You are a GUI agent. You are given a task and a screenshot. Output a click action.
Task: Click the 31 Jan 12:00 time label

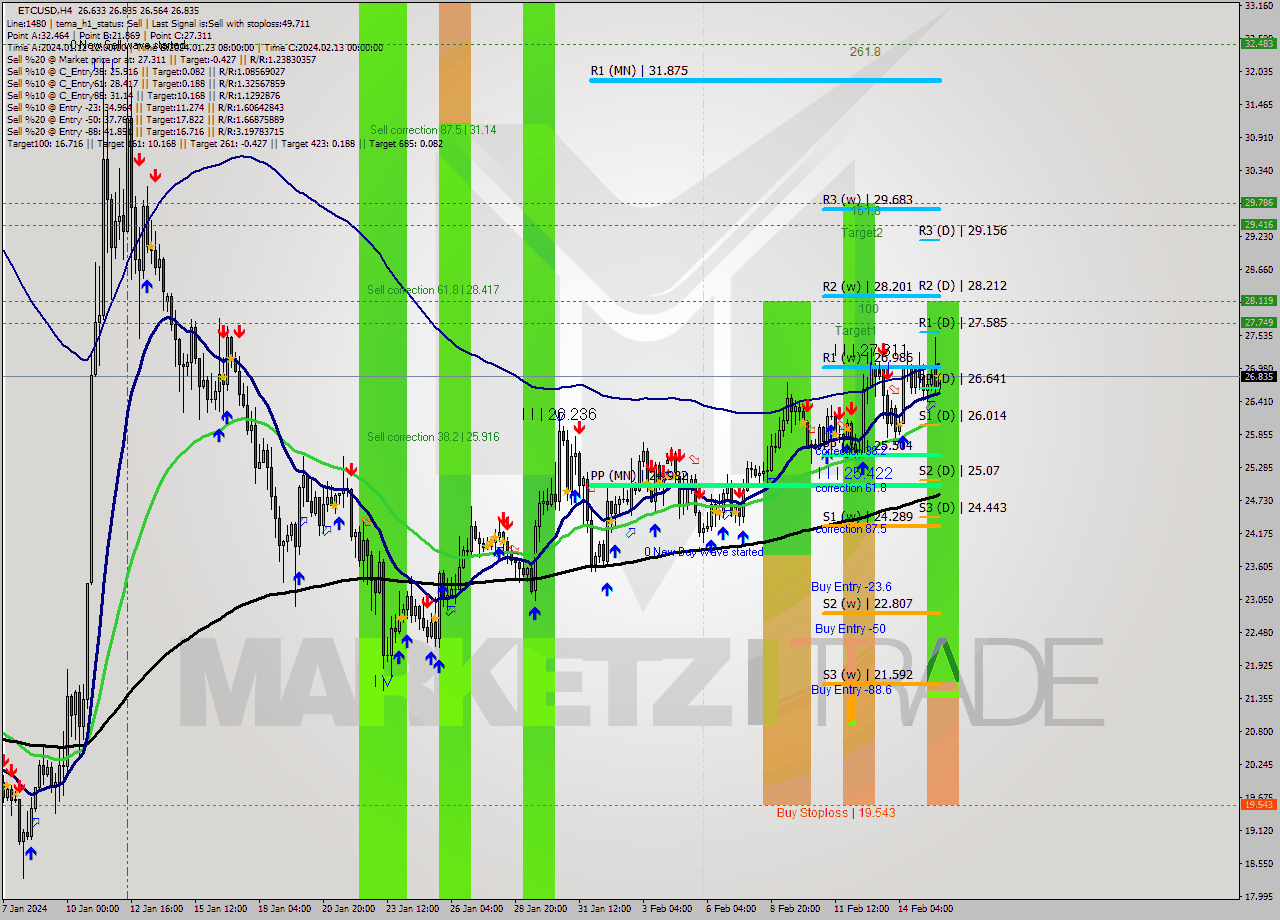pyautogui.click(x=603, y=909)
